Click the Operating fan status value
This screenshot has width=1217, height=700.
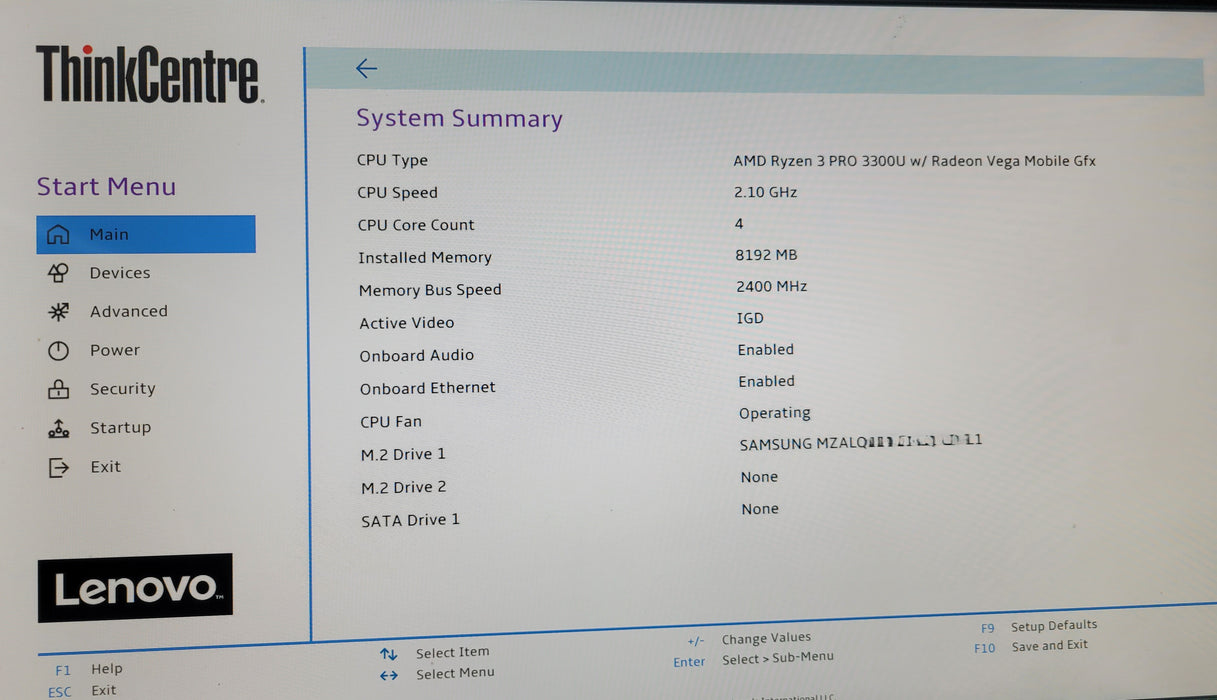pyautogui.click(x=775, y=413)
